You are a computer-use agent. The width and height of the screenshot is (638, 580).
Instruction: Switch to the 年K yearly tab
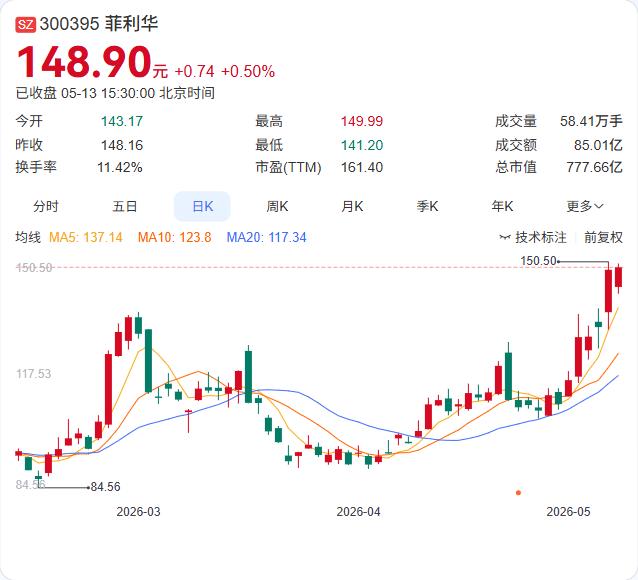click(x=502, y=206)
